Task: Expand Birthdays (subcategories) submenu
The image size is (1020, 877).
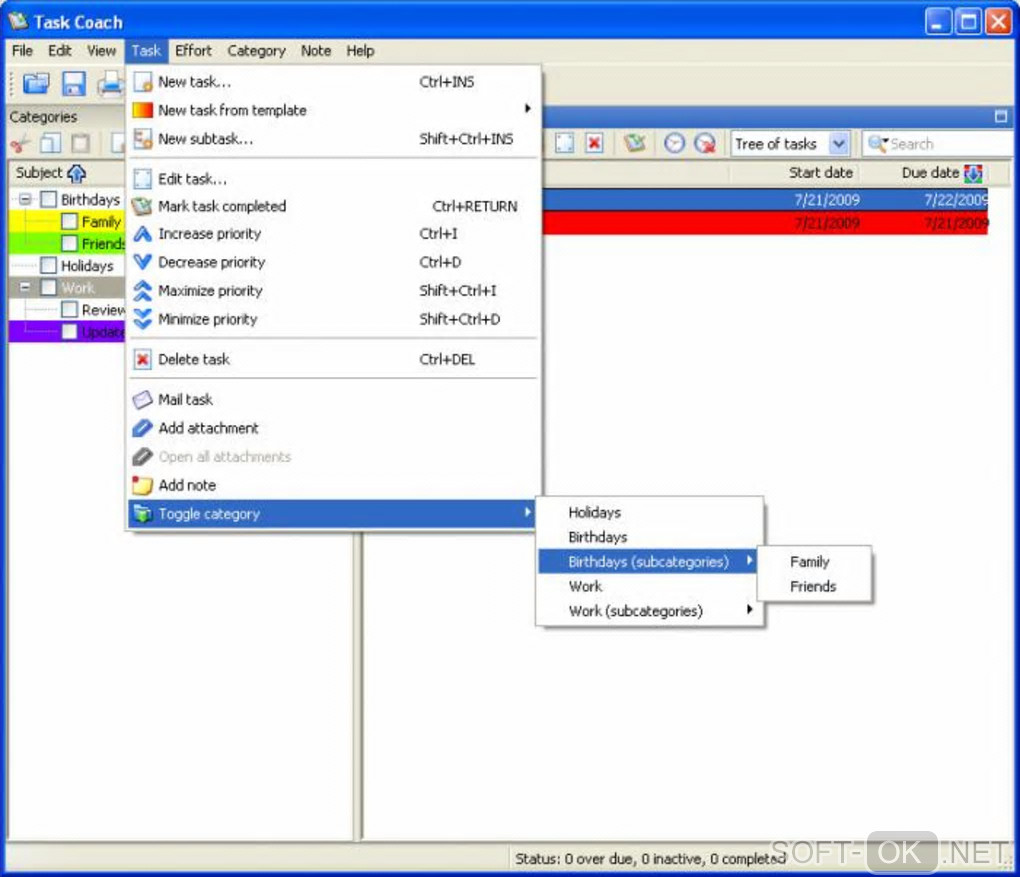Action: coord(648,561)
